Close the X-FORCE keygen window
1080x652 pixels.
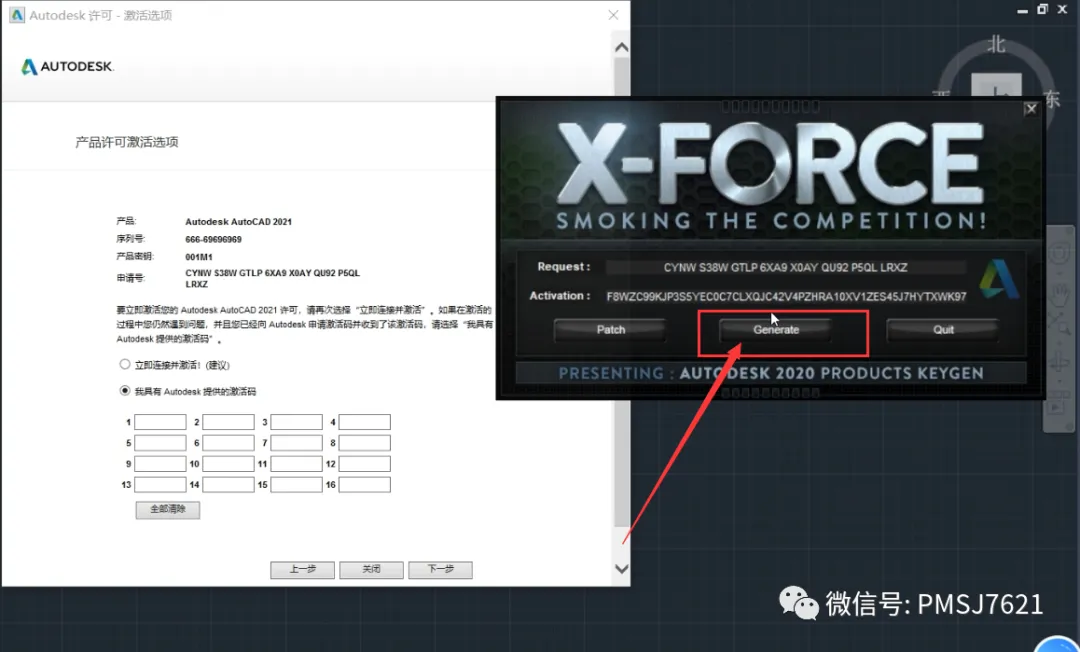pyautogui.click(x=1030, y=108)
